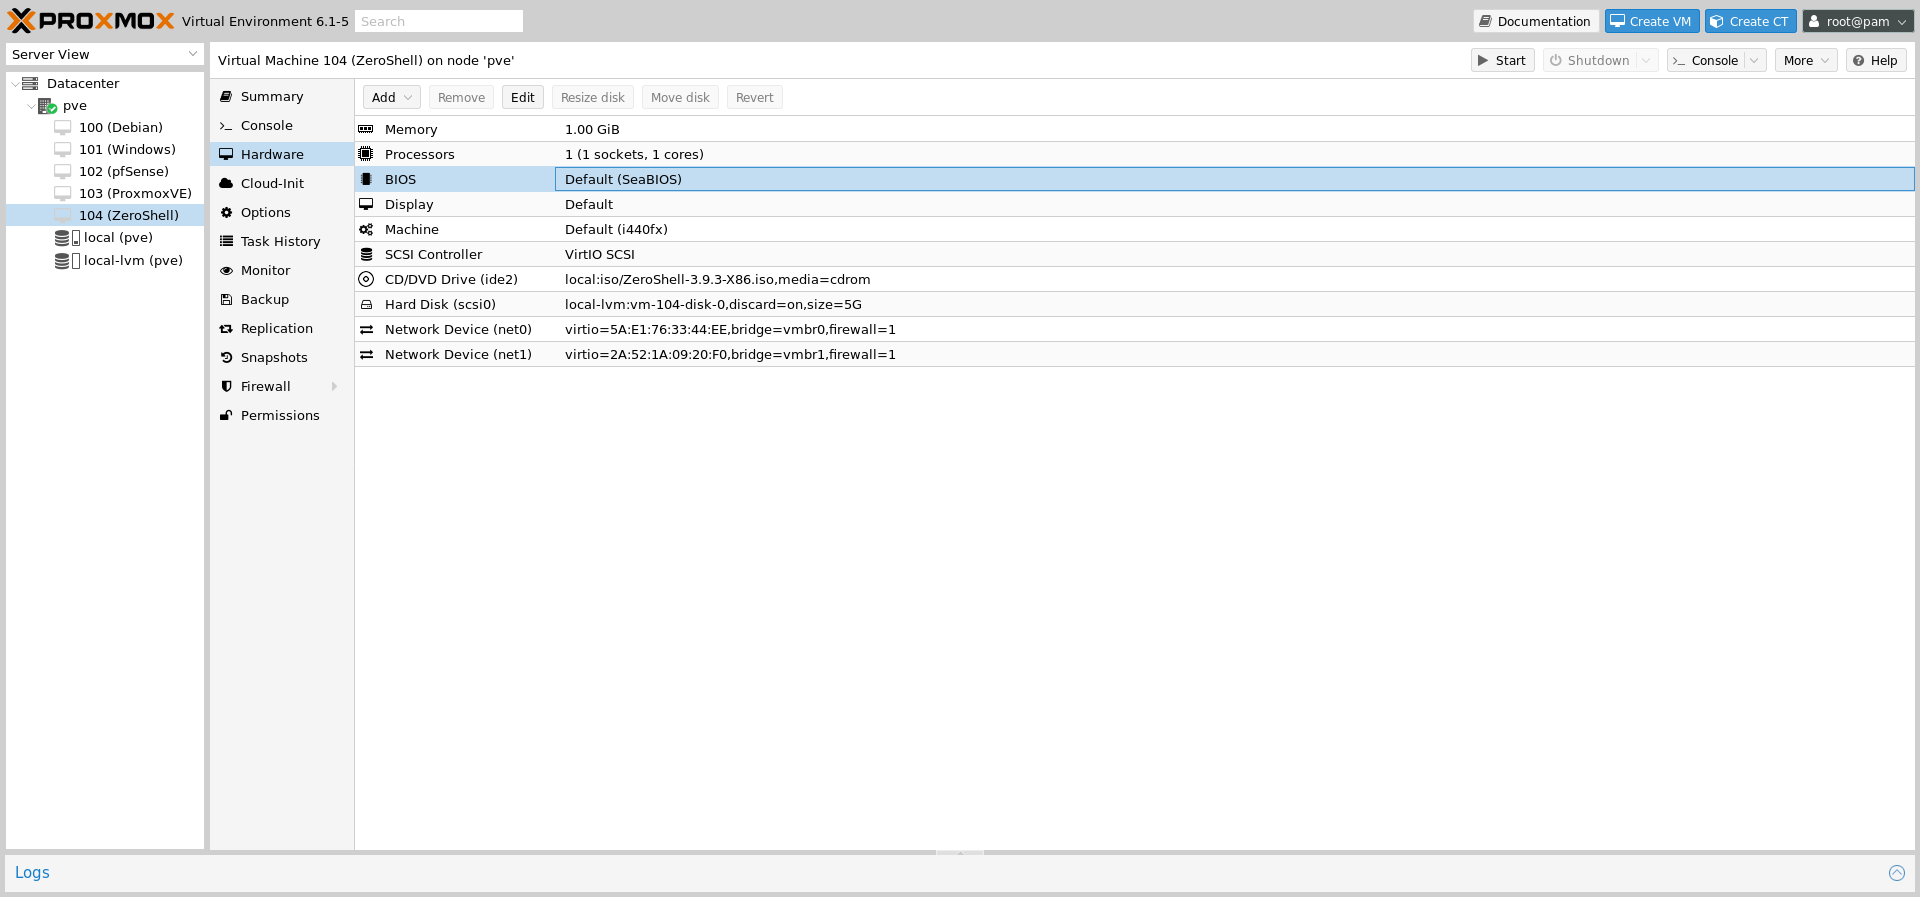This screenshot has height=897, width=1920.
Task: Open the More actions dropdown
Action: (1806, 60)
